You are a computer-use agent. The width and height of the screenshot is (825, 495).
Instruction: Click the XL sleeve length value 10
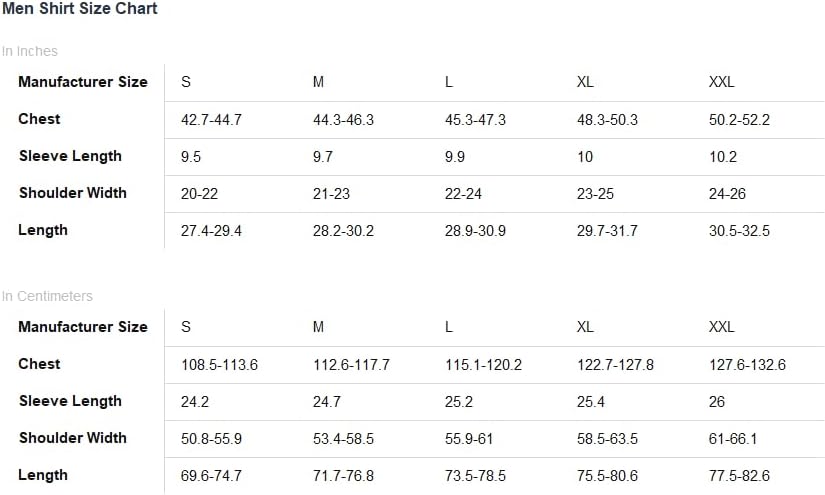click(x=585, y=157)
